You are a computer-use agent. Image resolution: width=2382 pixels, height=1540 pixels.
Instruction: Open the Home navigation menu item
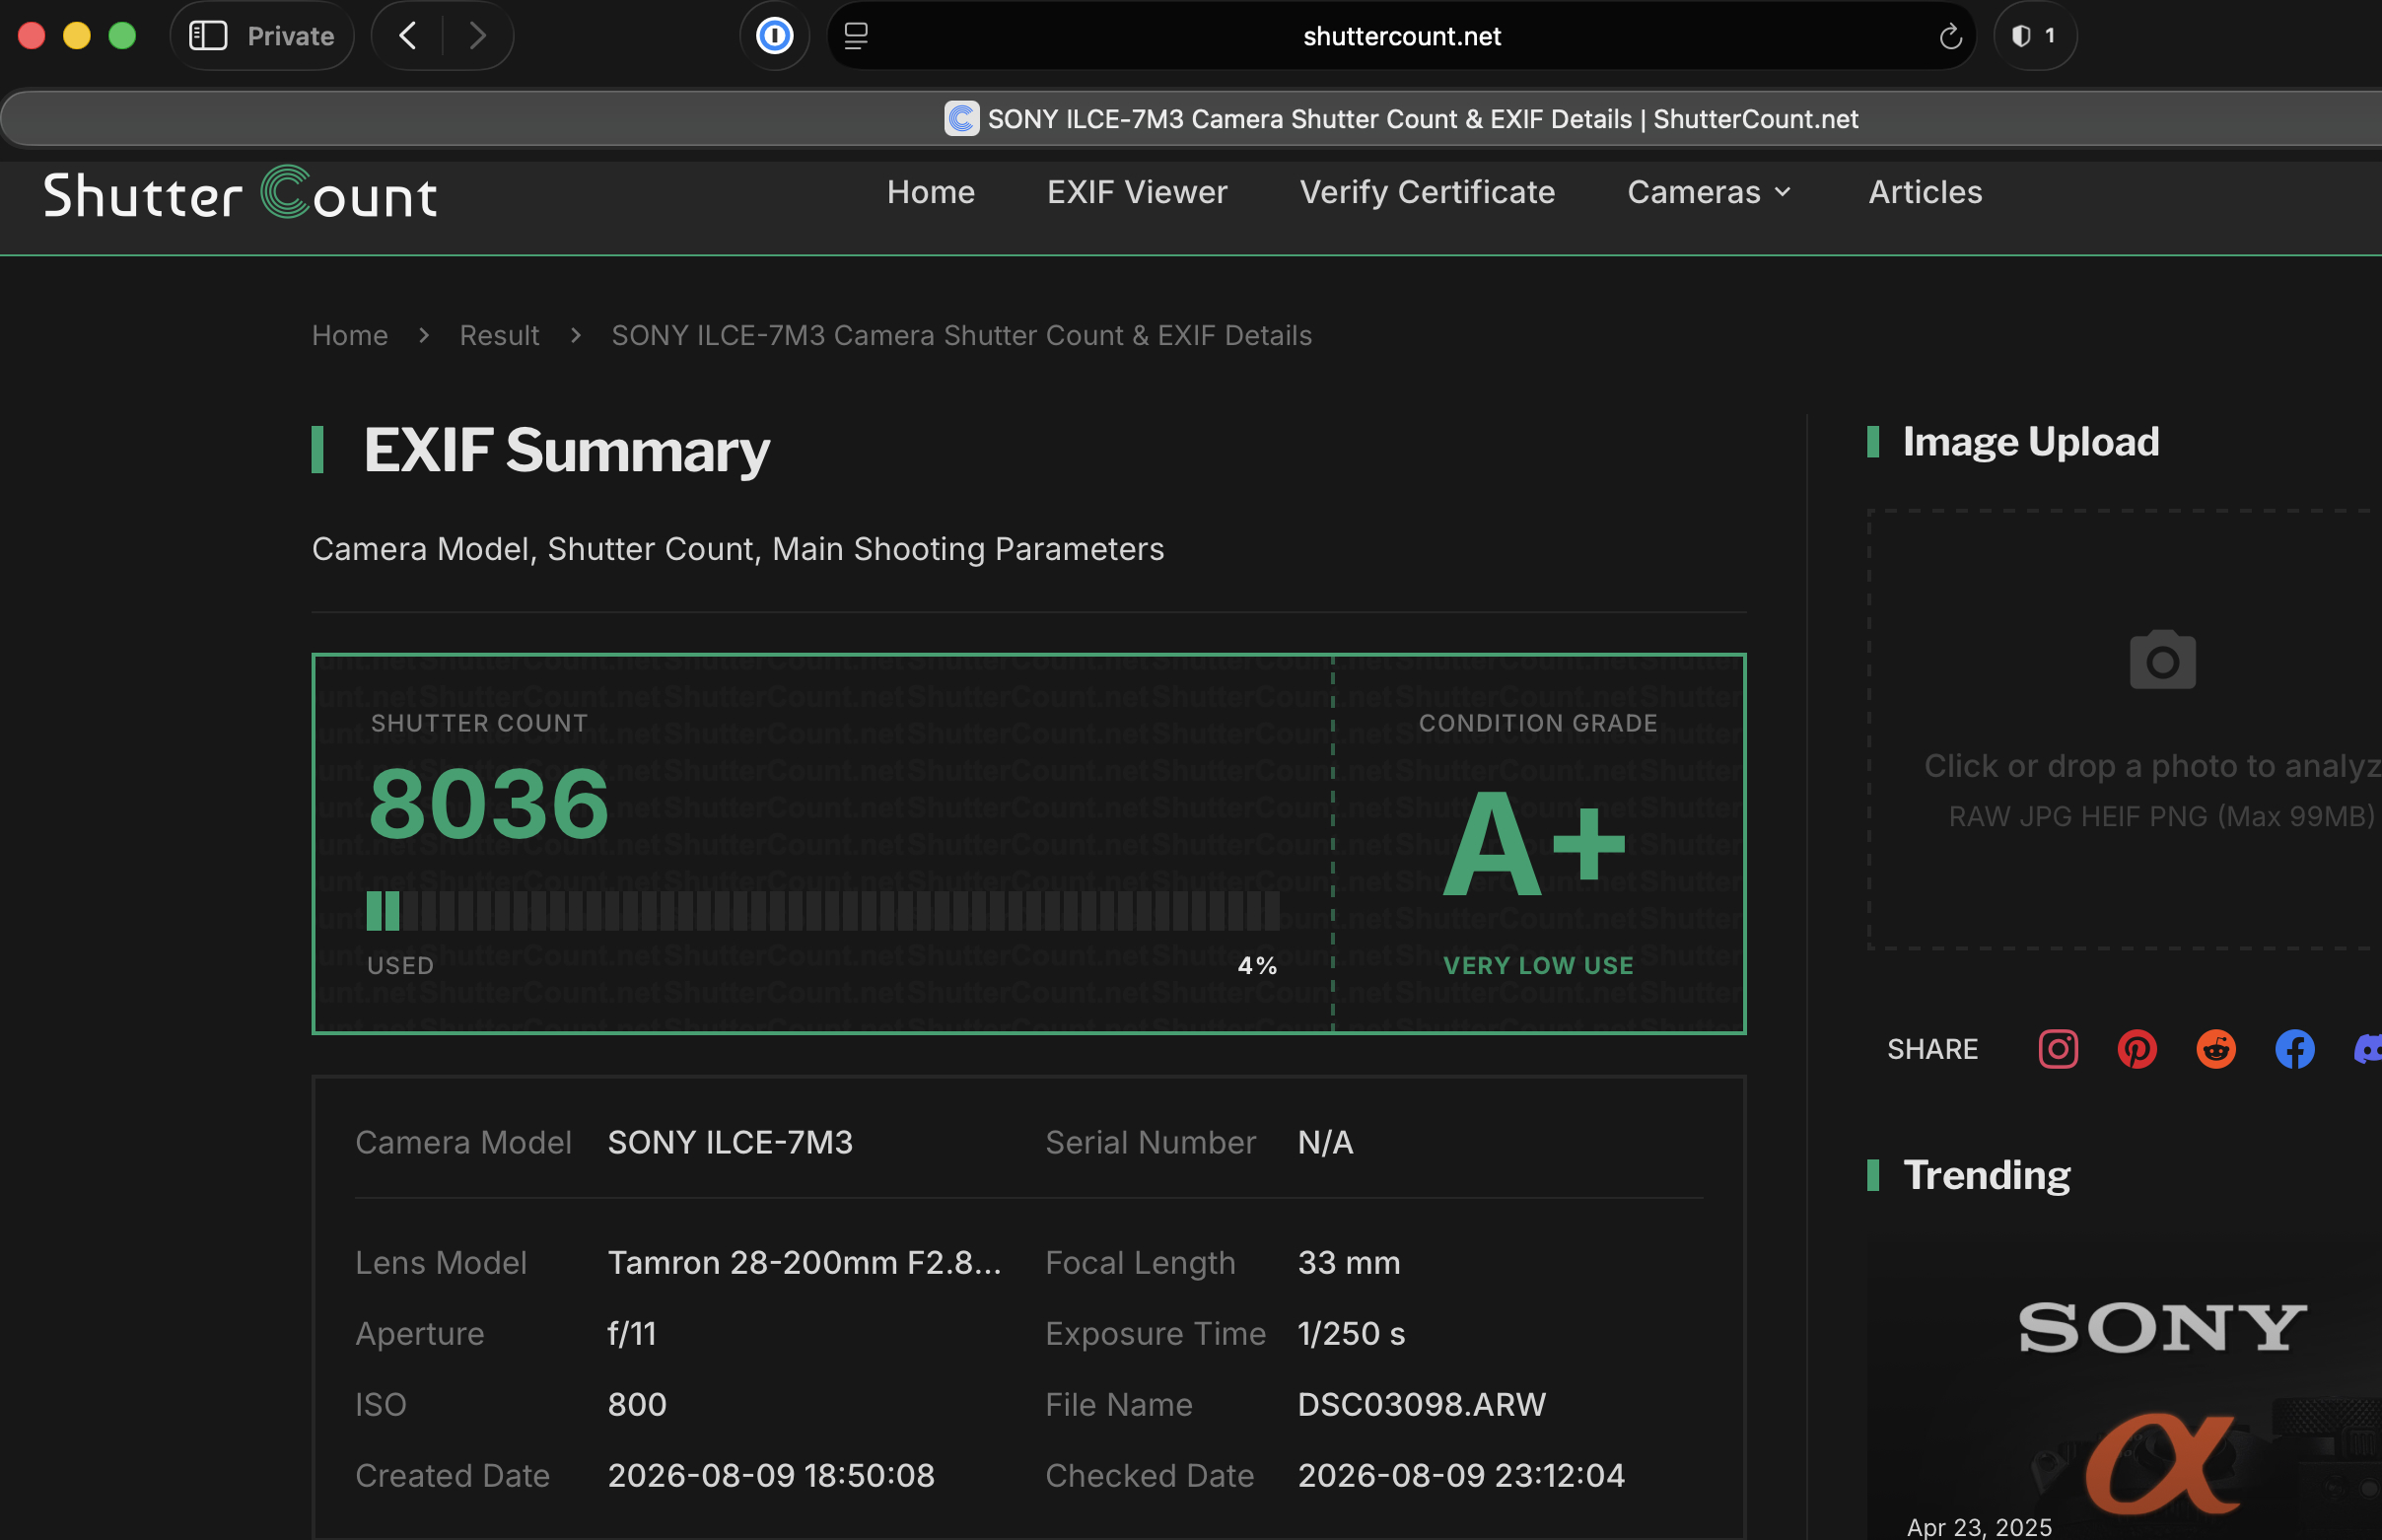[931, 192]
